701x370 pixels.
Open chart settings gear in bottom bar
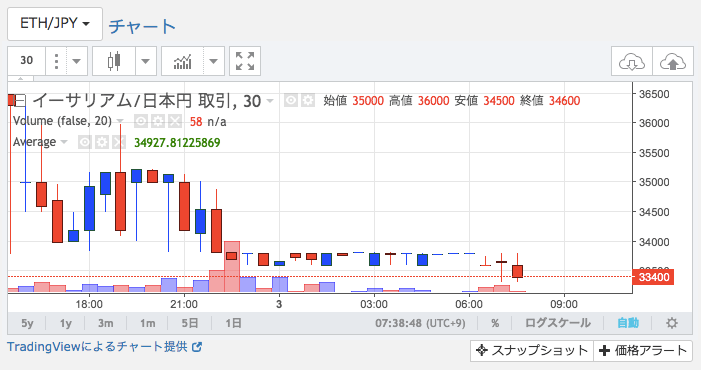(x=672, y=323)
